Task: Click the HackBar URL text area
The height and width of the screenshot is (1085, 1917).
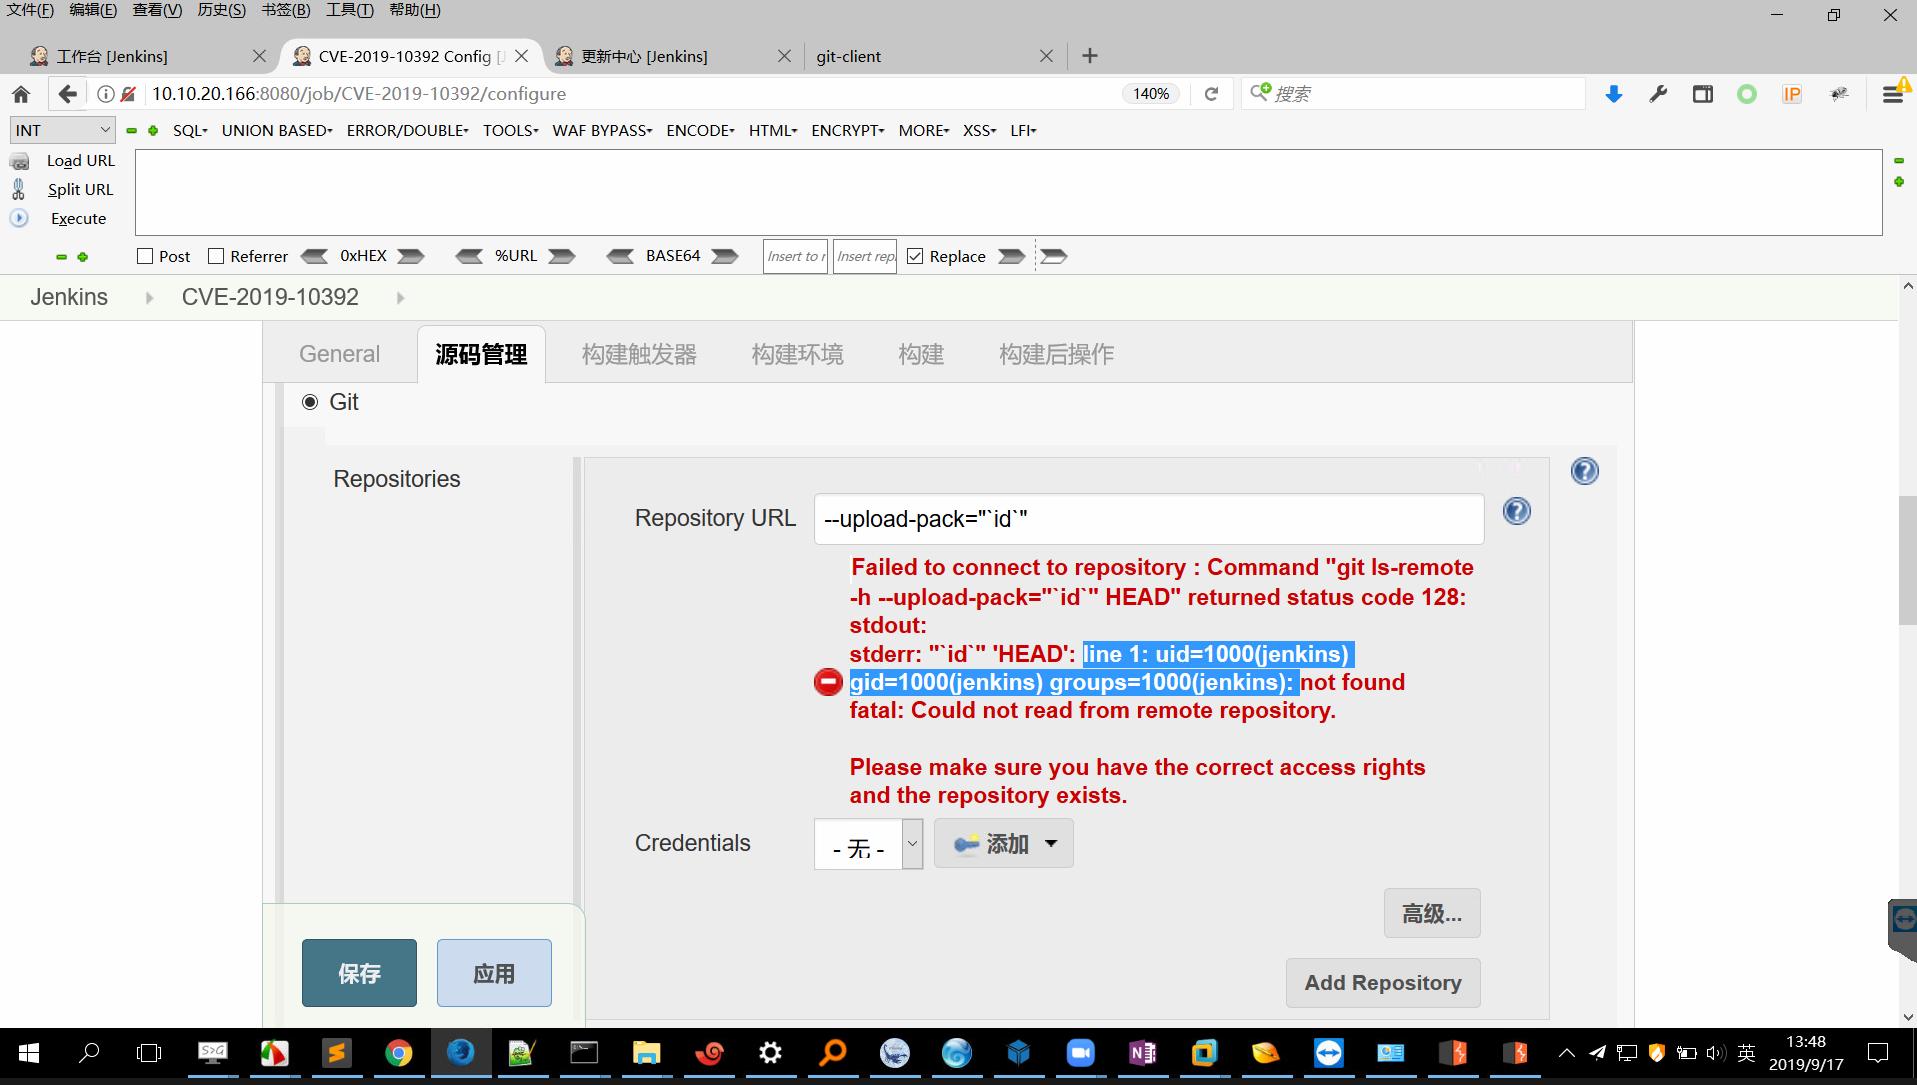Action: pos(1009,193)
